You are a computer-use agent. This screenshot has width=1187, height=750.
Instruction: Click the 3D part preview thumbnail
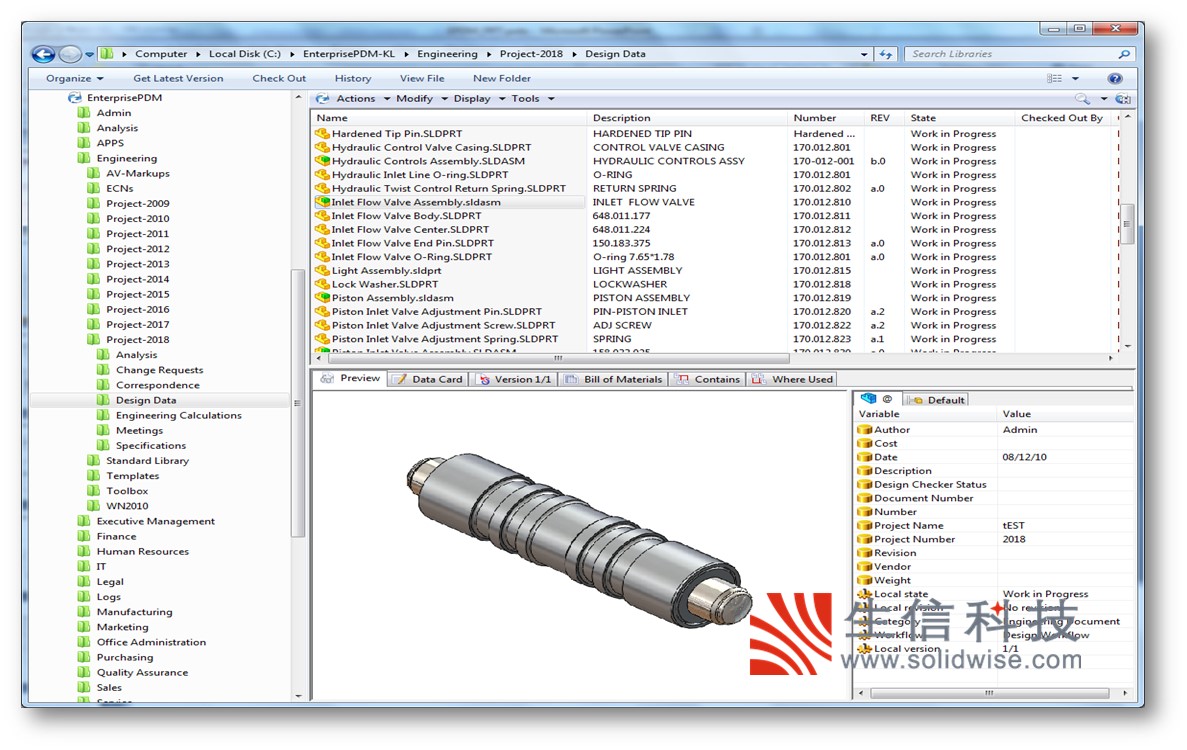[x=580, y=539]
